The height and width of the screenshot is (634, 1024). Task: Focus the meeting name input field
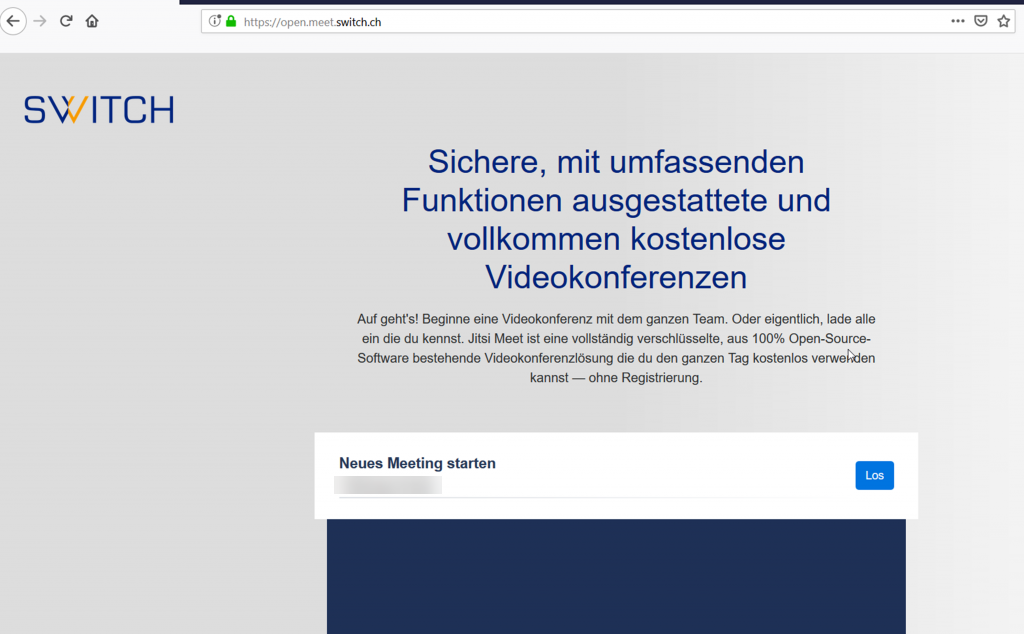[x=591, y=486]
